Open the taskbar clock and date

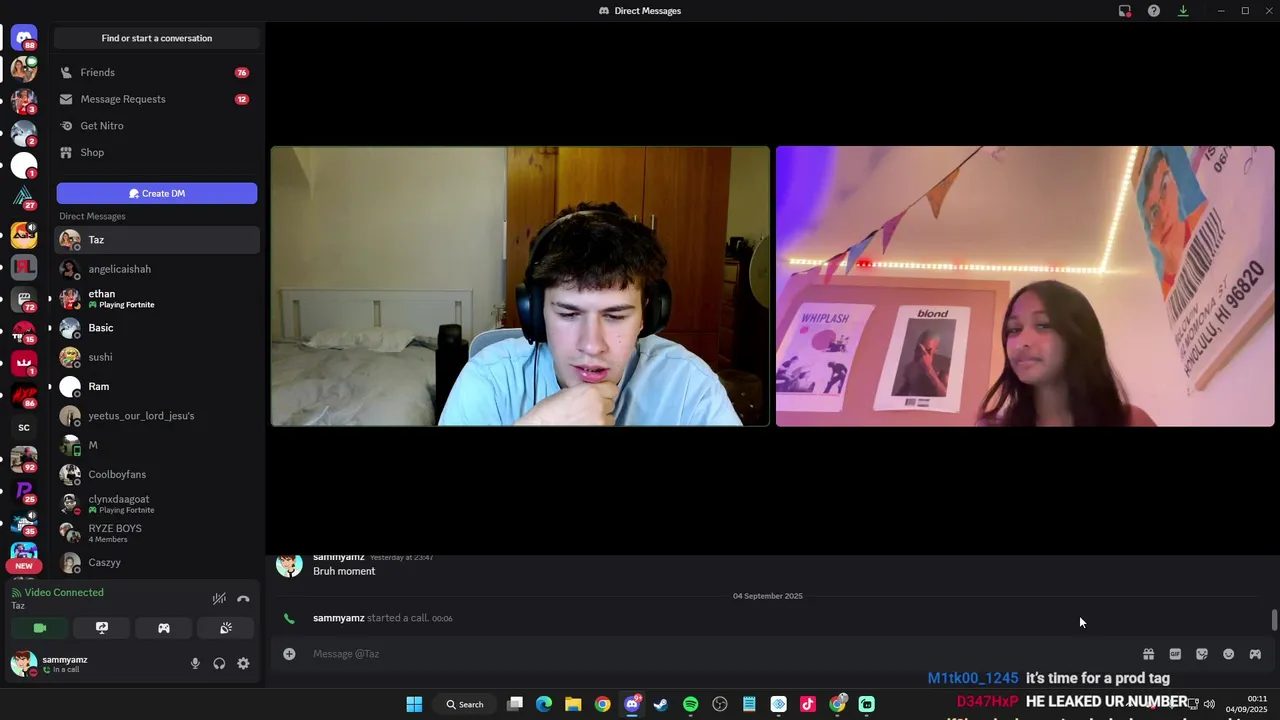1248,704
